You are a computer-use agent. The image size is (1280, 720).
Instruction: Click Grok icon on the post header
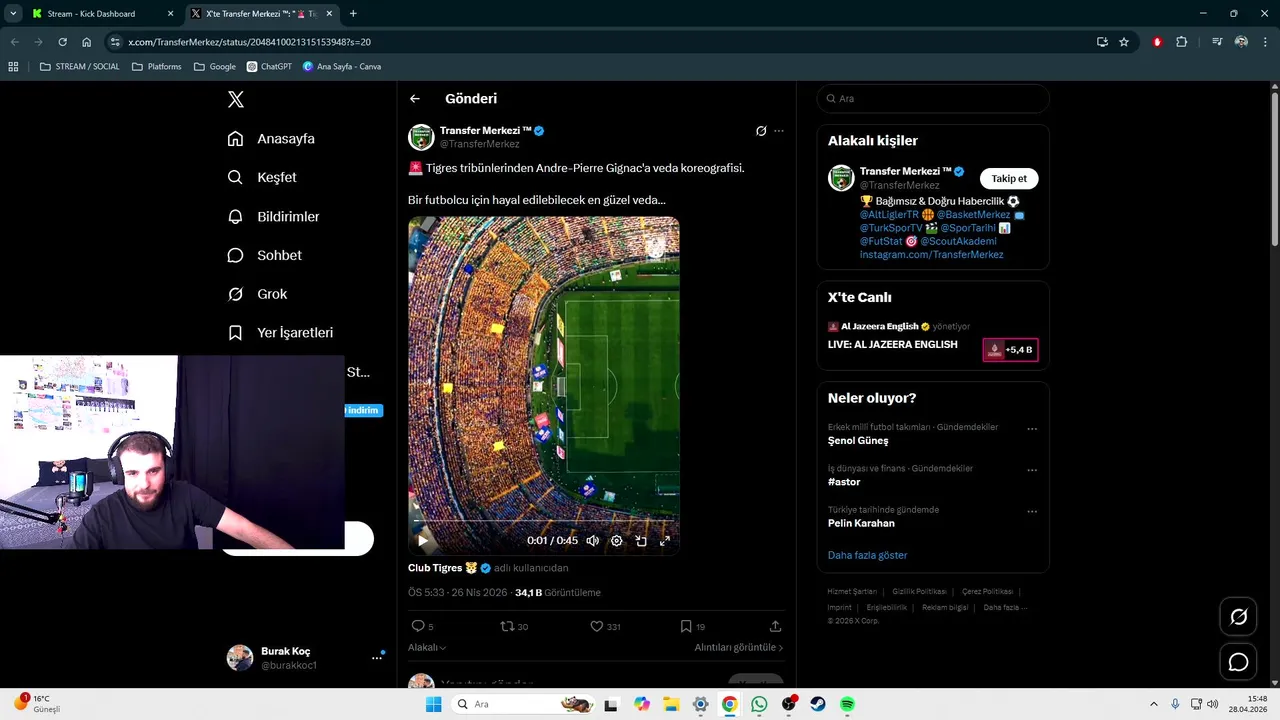tap(761, 131)
